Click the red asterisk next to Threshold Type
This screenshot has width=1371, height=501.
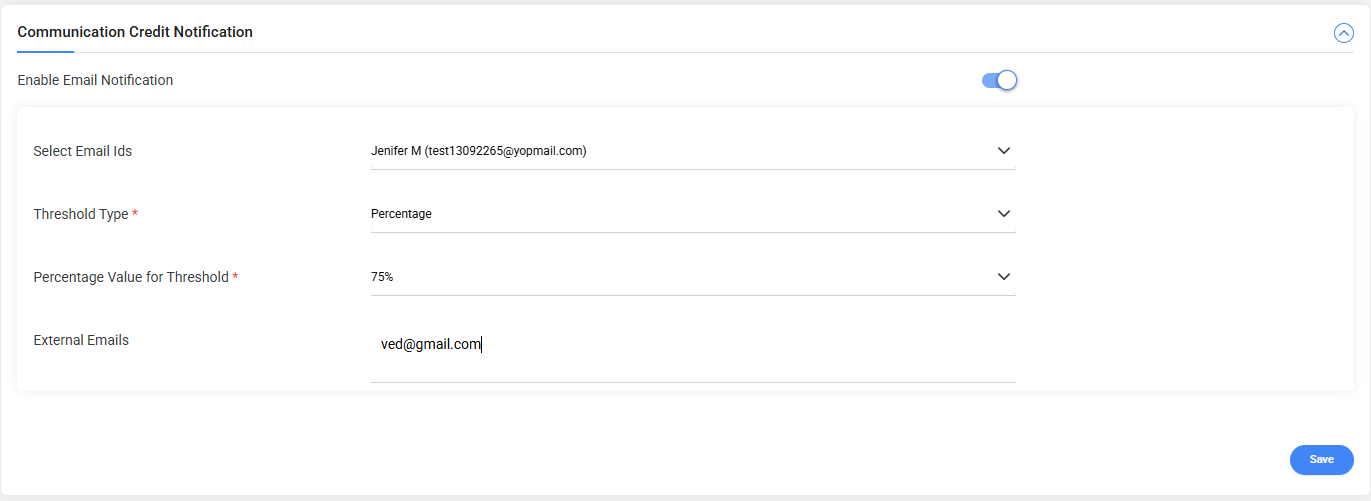[135, 214]
